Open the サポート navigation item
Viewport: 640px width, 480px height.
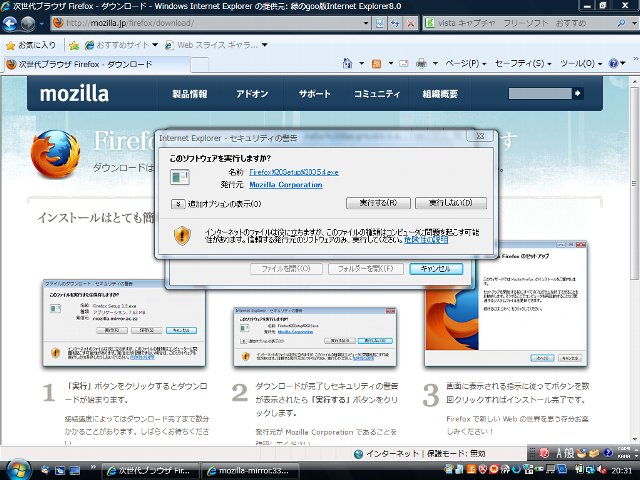[314, 94]
